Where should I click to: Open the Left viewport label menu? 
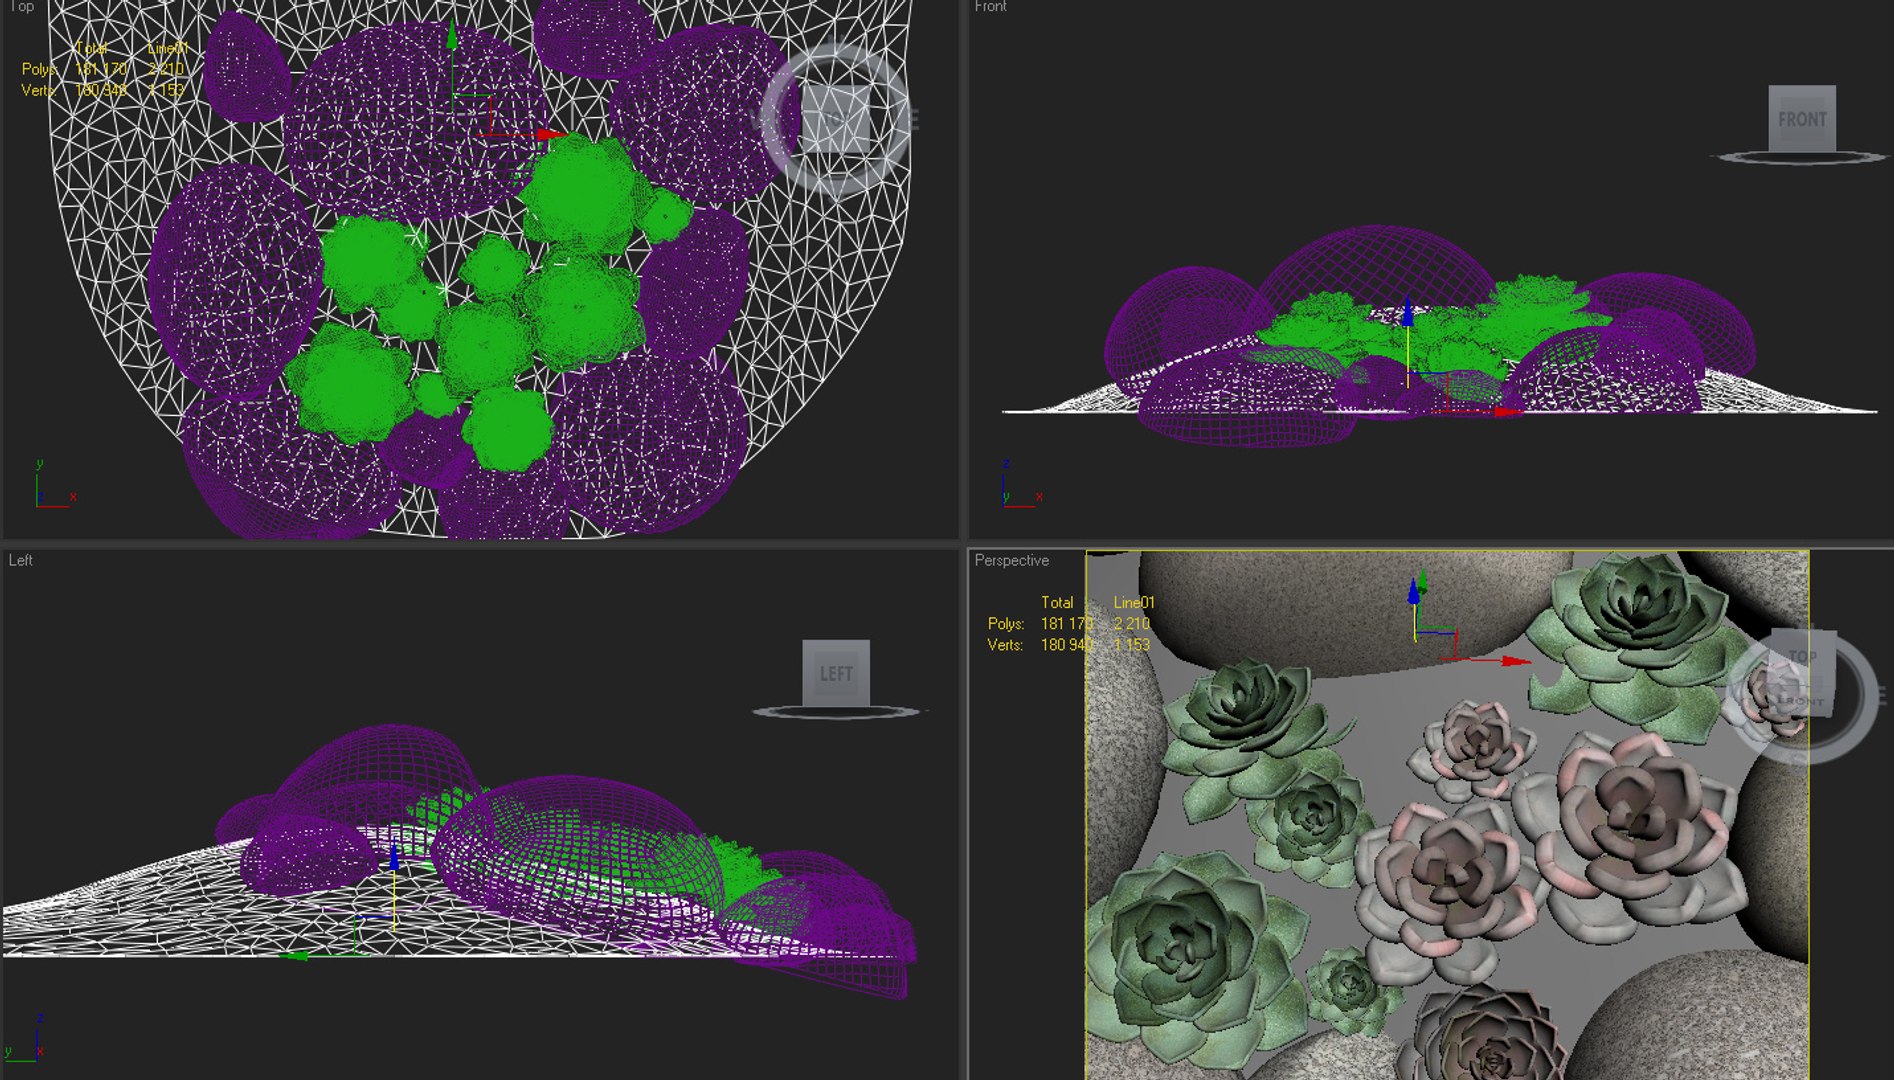coord(20,560)
